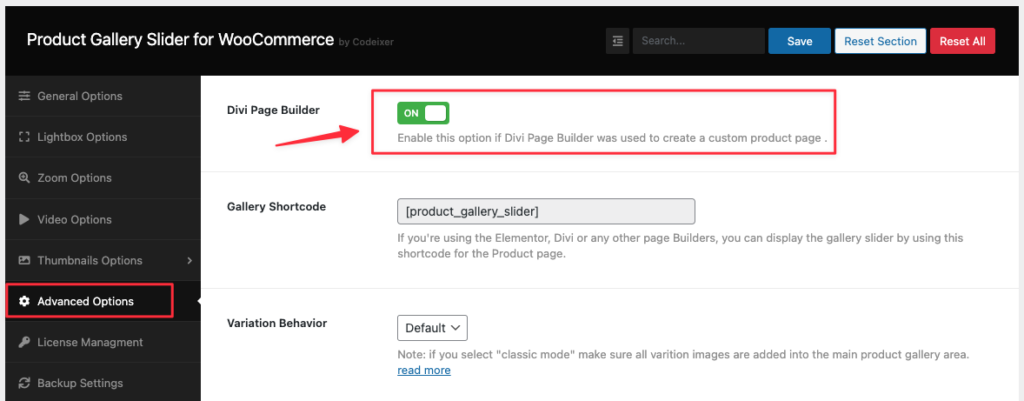Click the 'by Codeixer' text
Viewport: 1024px width, 401px height.
pyautogui.click(x=366, y=42)
